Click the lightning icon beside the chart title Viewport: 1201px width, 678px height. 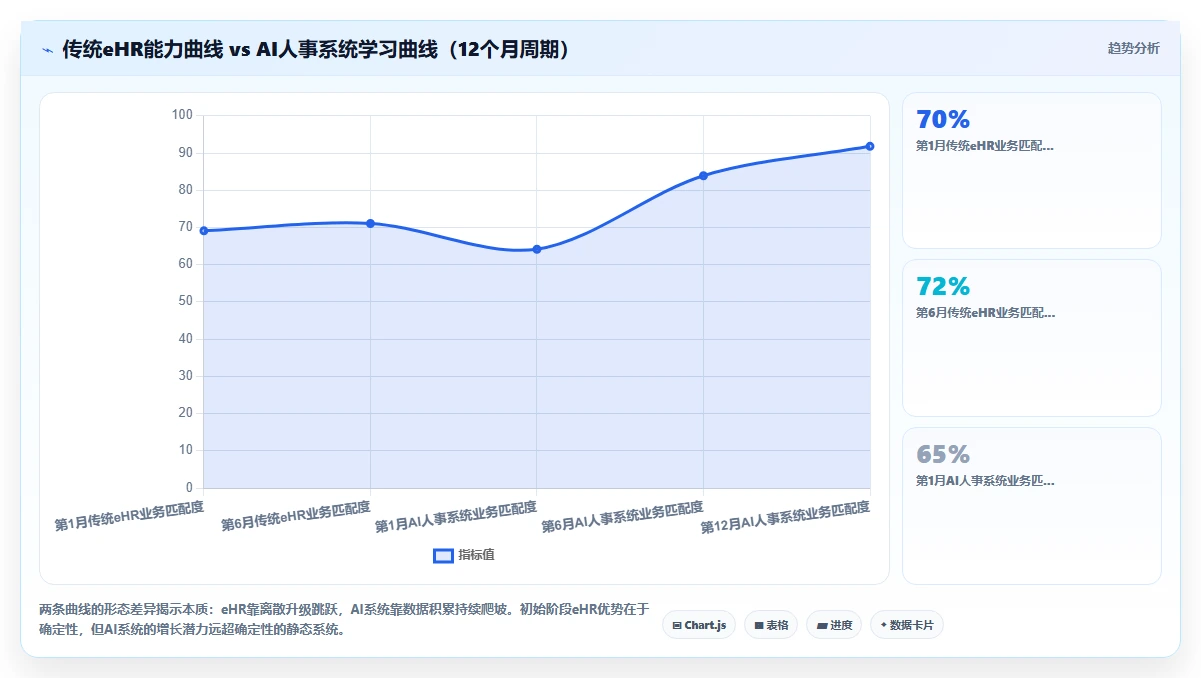point(47,50)
